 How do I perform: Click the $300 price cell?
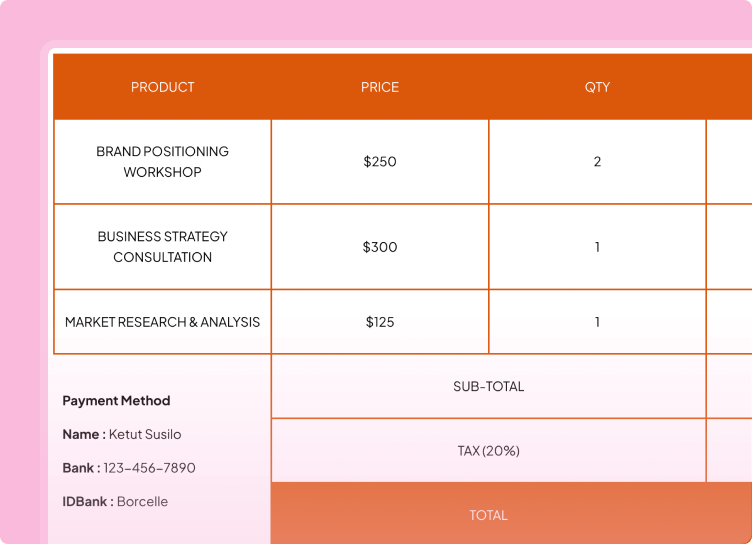coord(380,247)
